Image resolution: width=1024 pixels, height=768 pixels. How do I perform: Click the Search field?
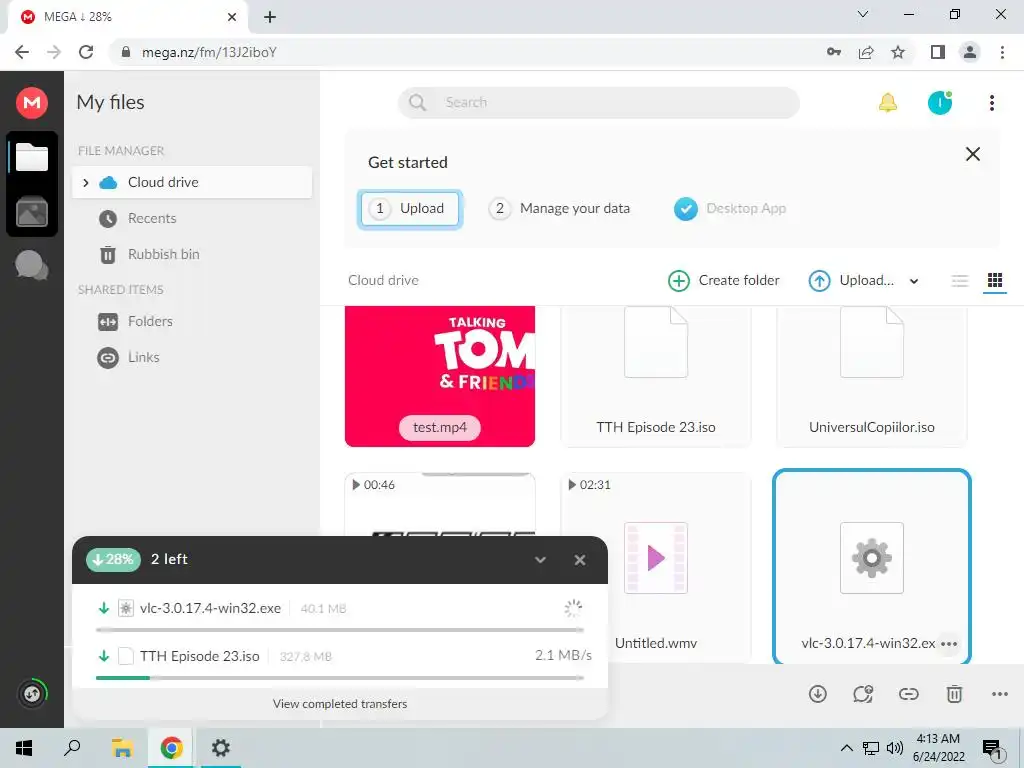(x=598, y=103)
